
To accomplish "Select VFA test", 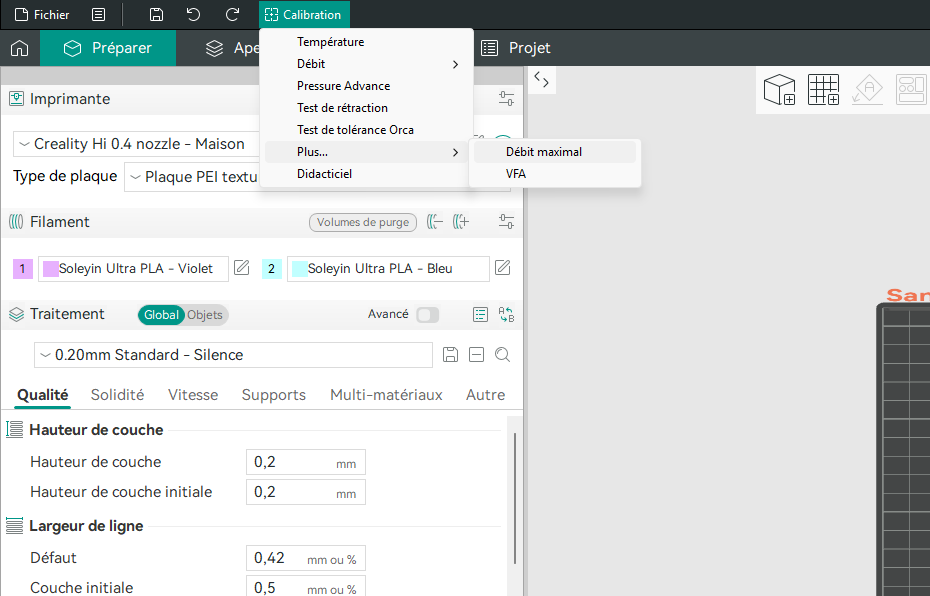I will click(x=555, y=174).
